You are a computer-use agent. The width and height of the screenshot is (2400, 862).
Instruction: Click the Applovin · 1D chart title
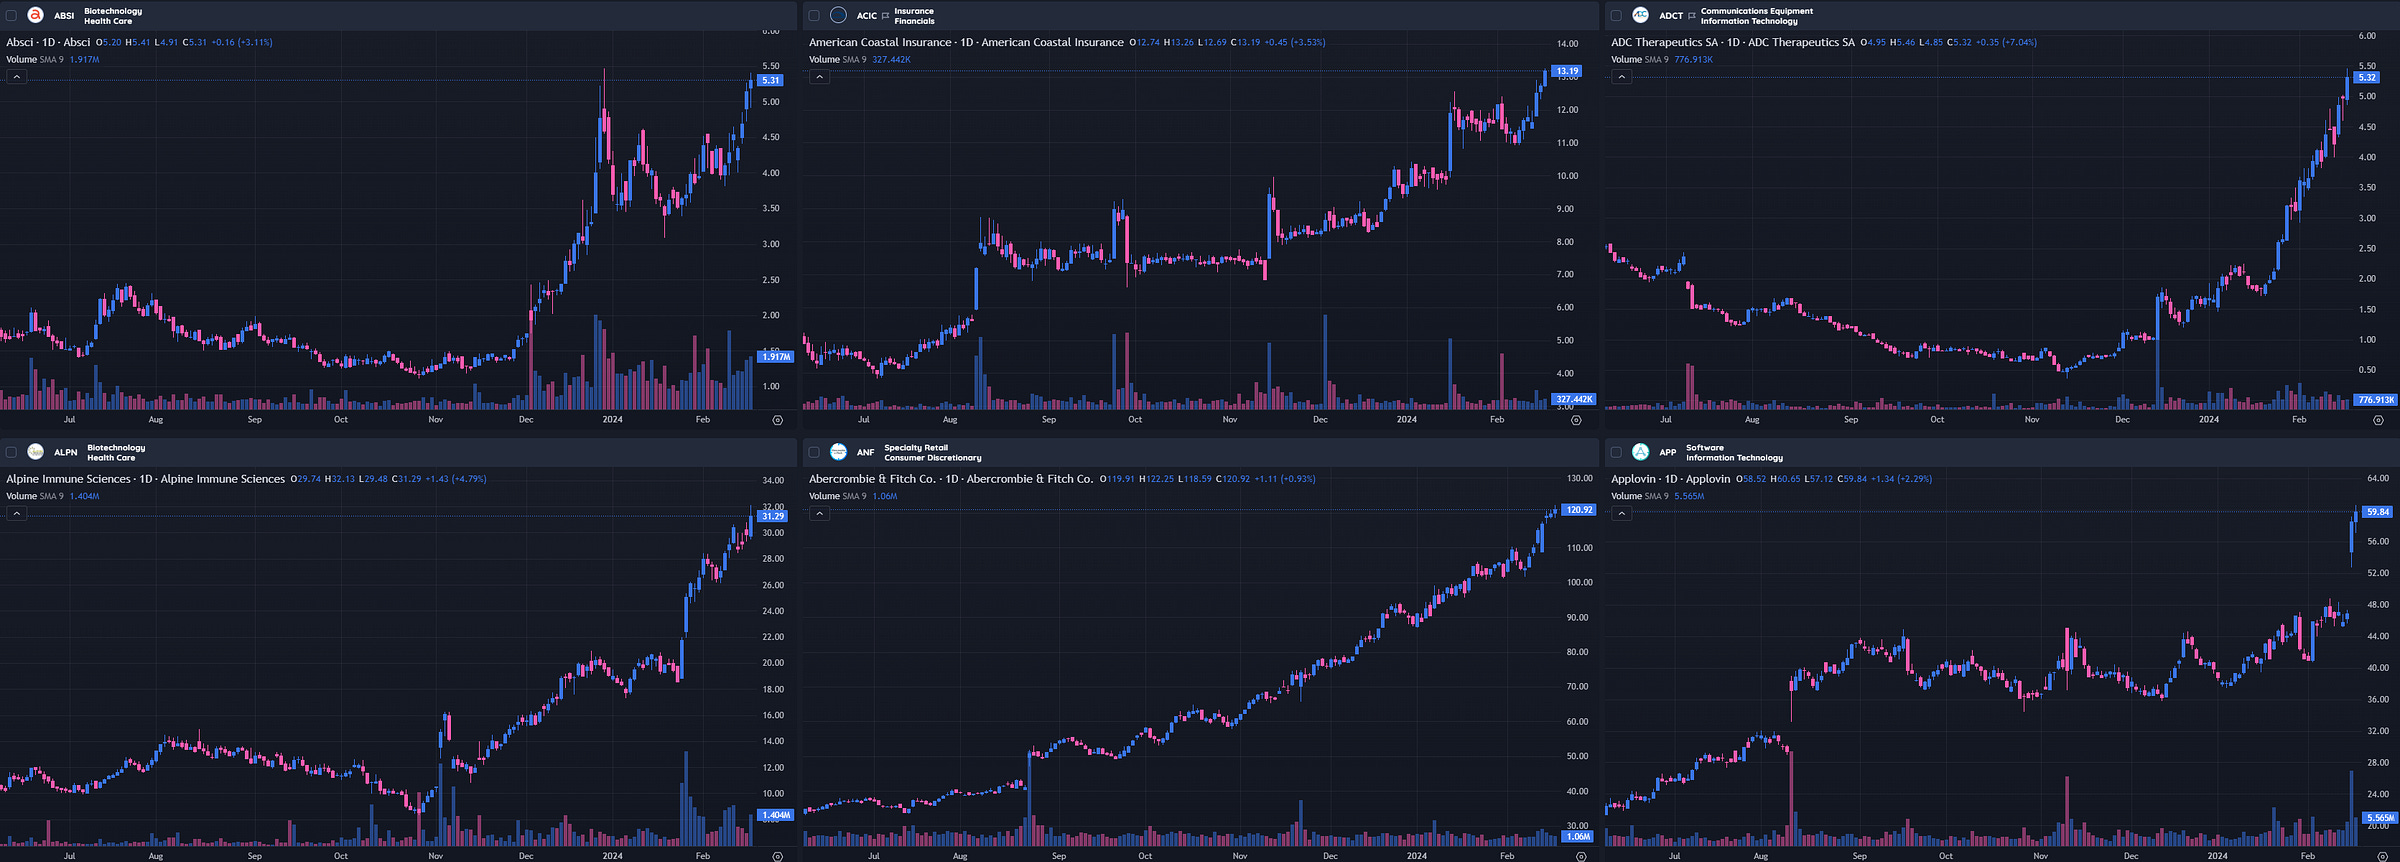[1670, 479]
